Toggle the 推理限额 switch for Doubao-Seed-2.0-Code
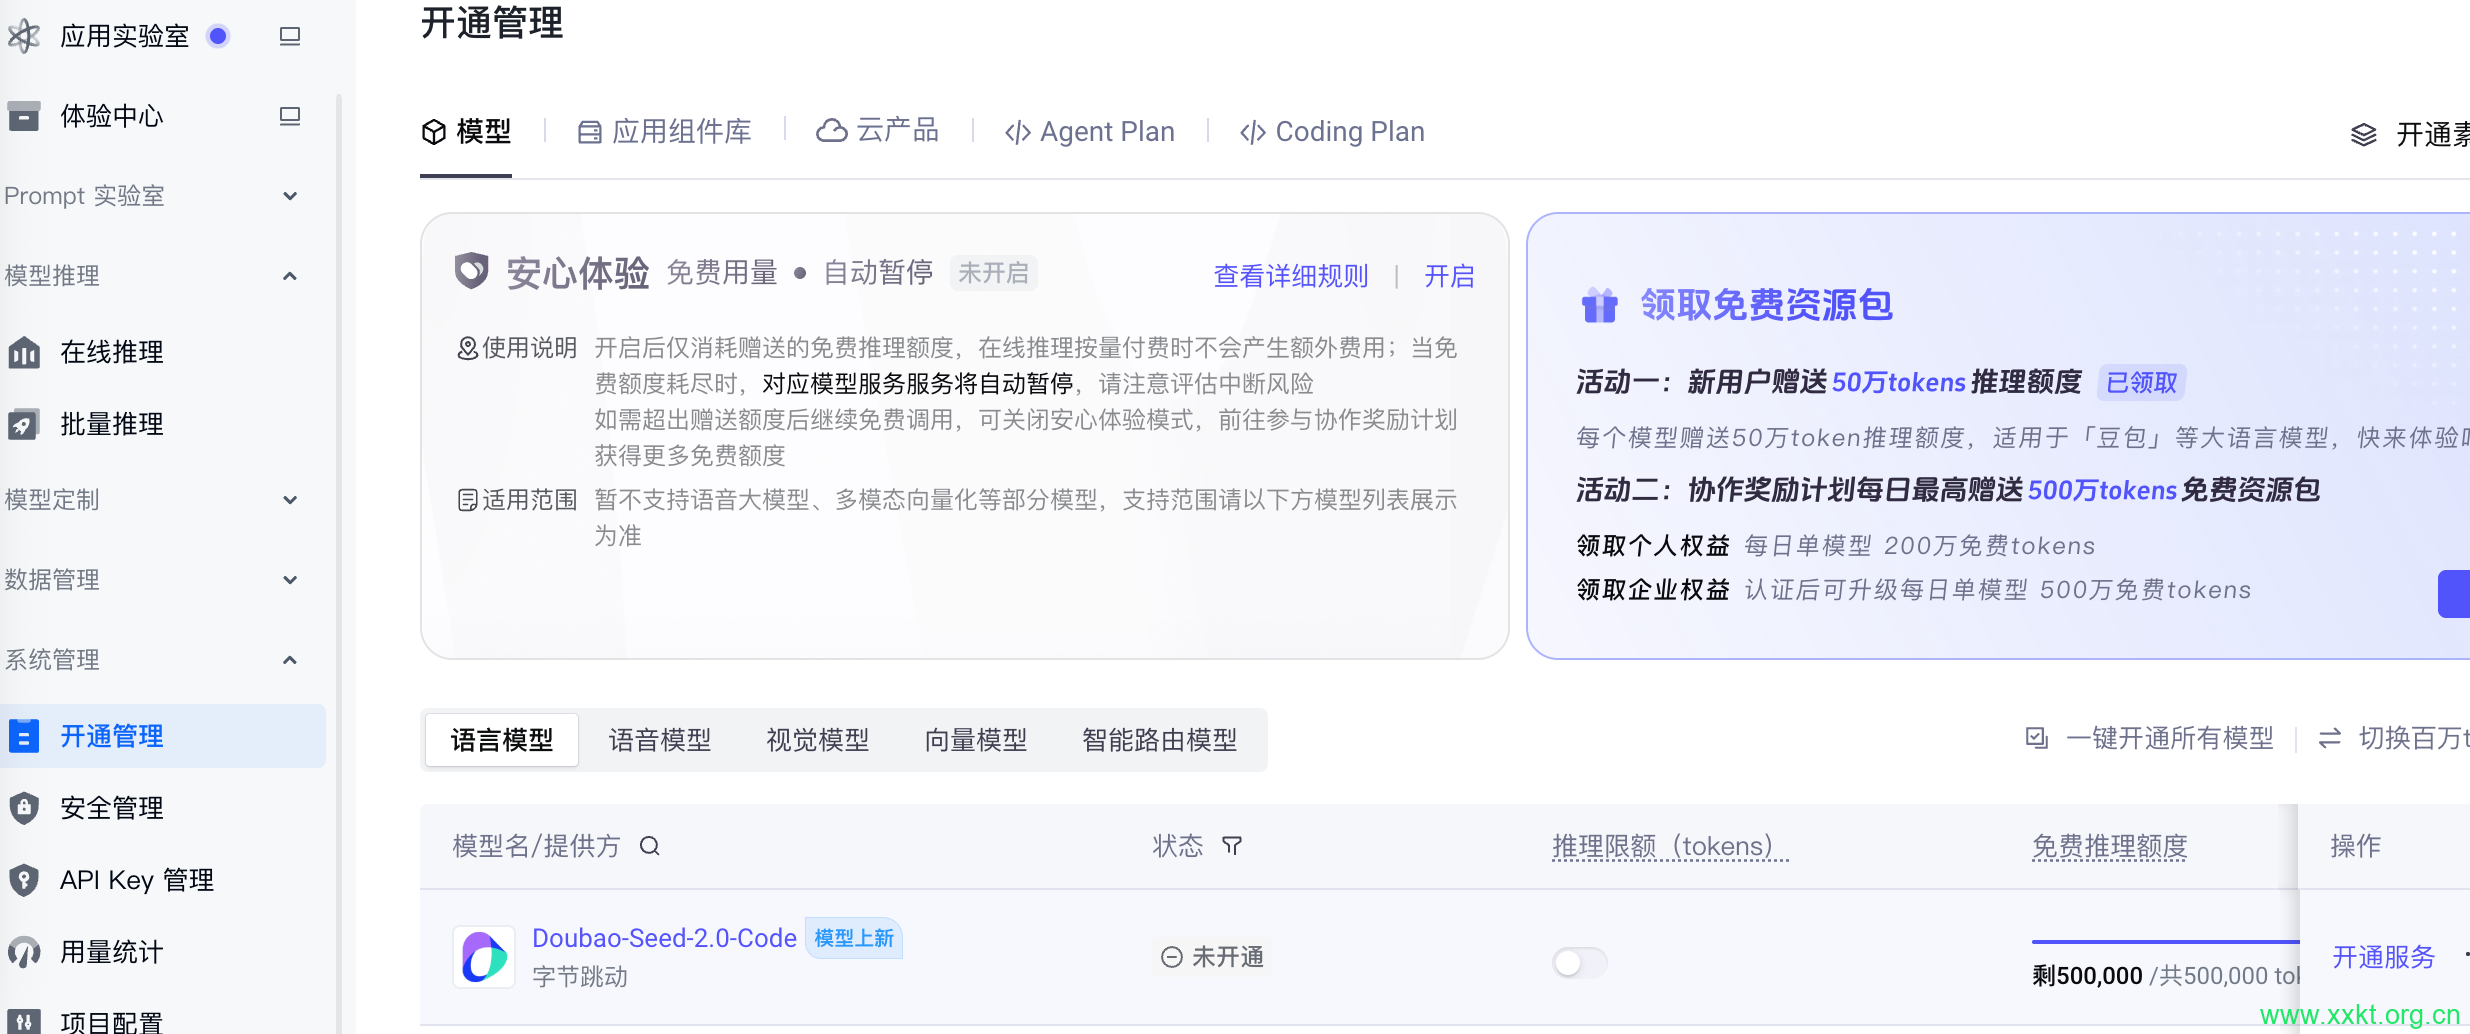Viewport: 2470px width, 1034px height. 1580,963
